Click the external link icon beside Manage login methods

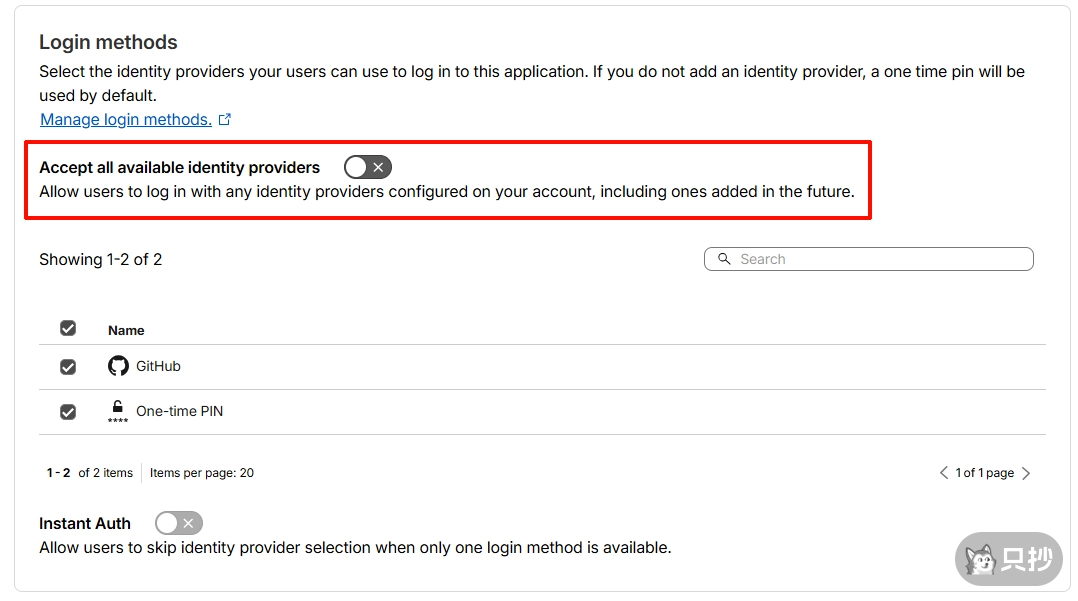(x=225, y=119)
